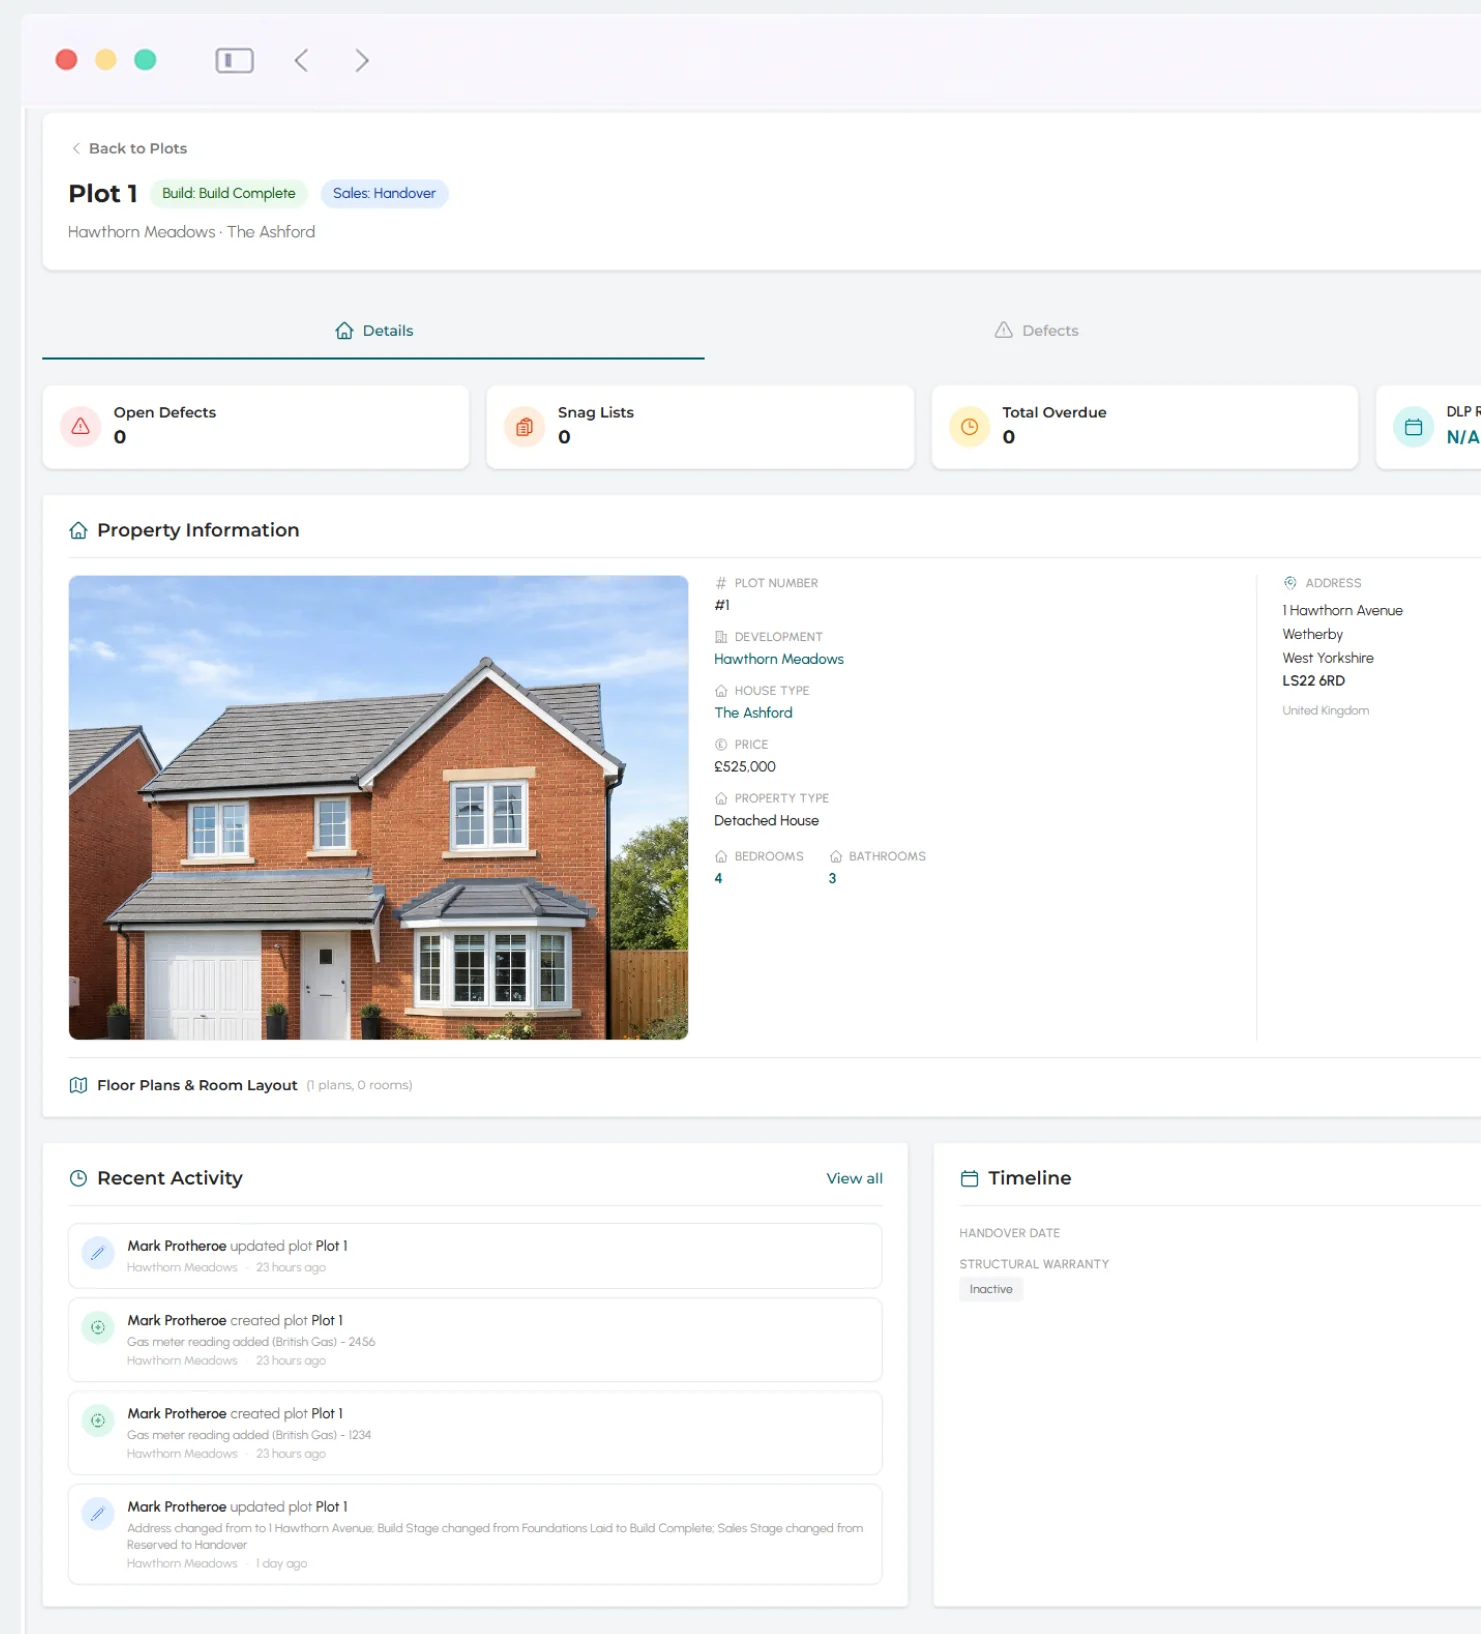Switch to the Details tab
The width and height of the screenshot is (1481, 1634).
pyautogui.click(x=373, y=330)
